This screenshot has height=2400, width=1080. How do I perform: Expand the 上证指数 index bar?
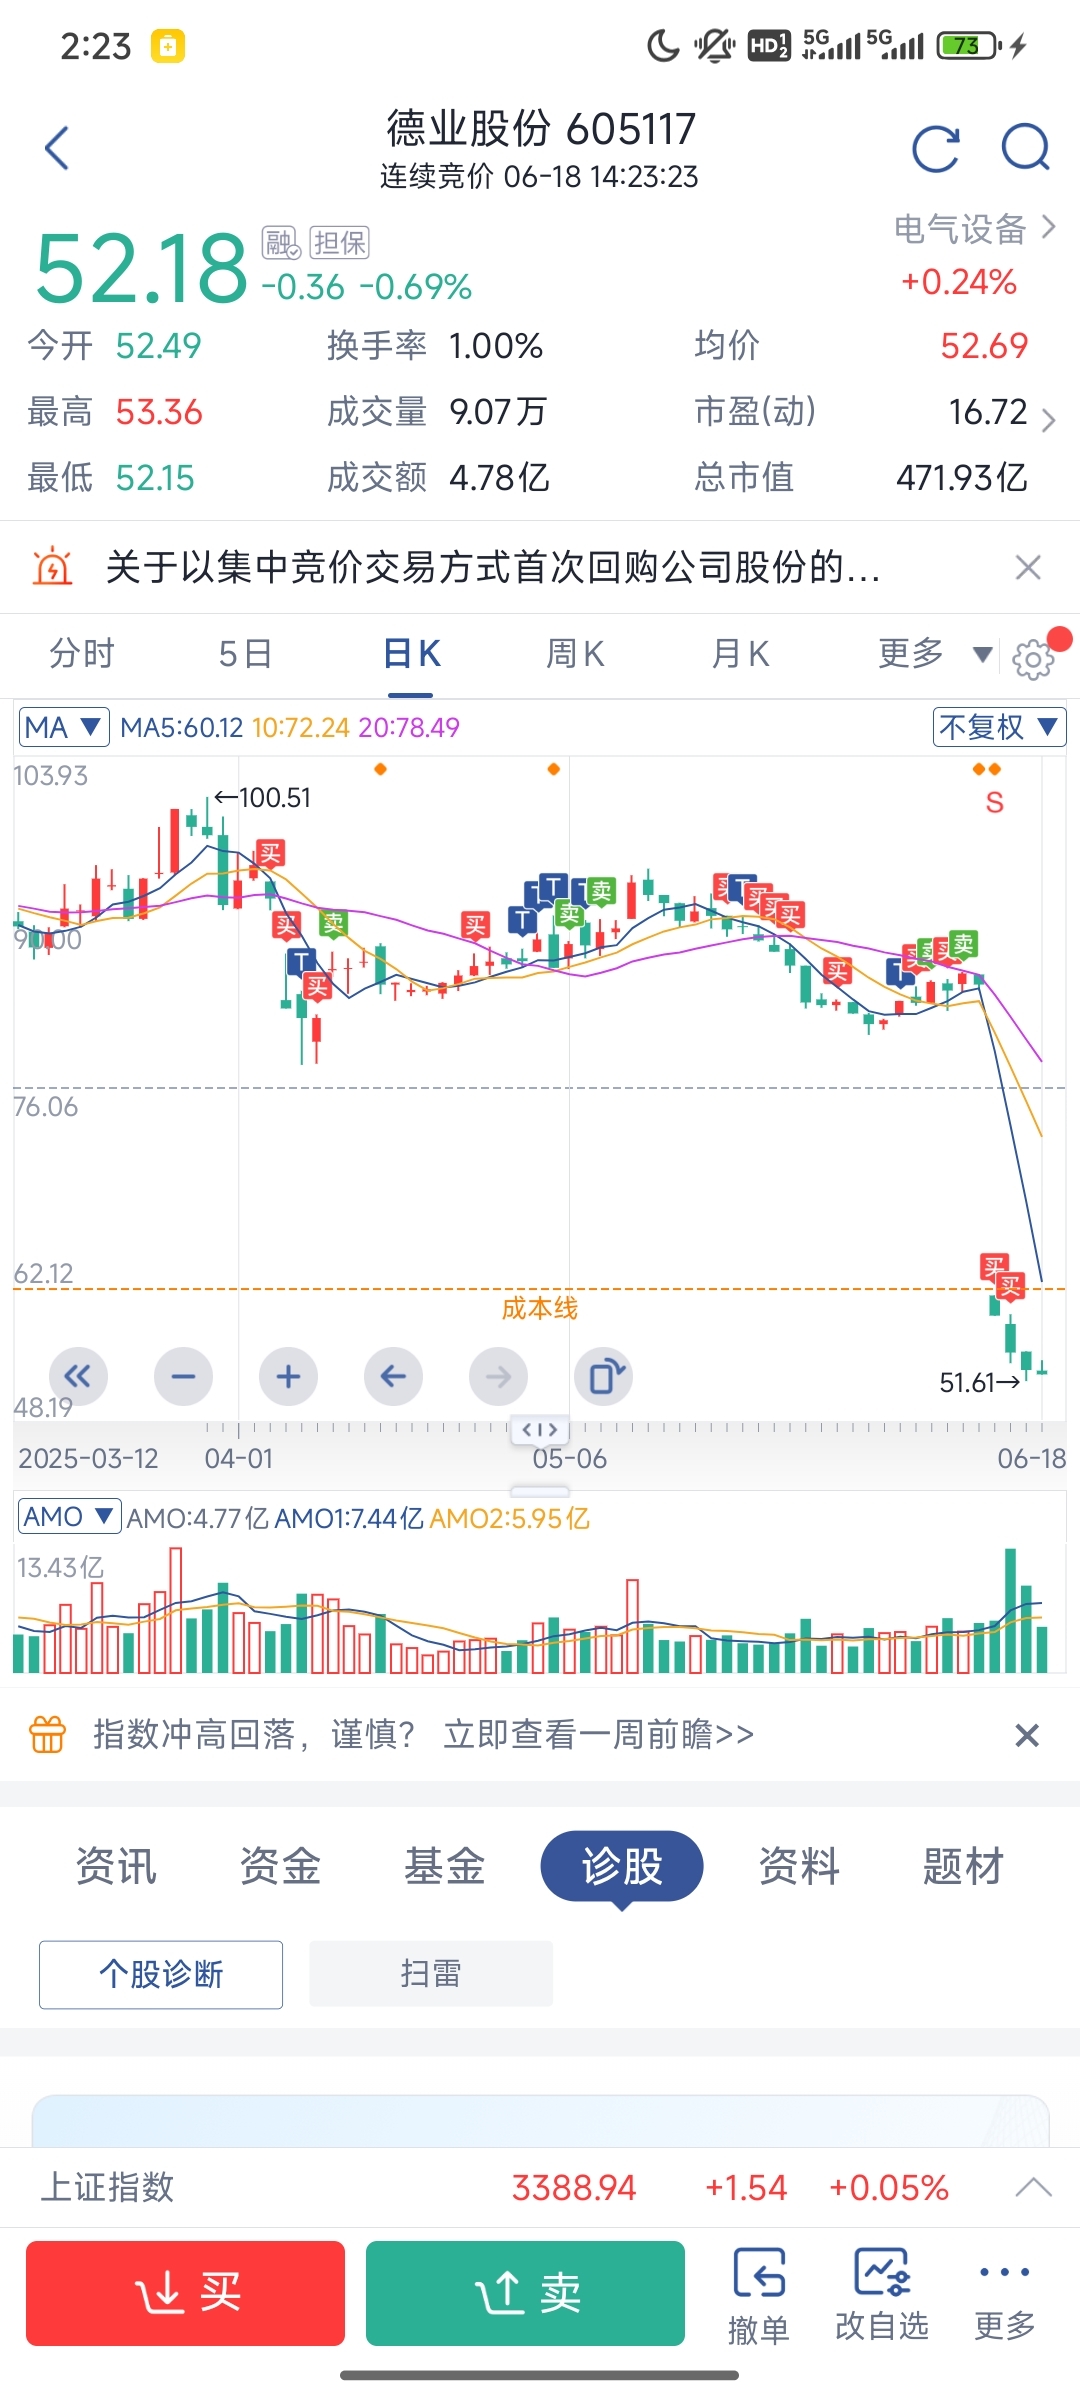1033,2187
